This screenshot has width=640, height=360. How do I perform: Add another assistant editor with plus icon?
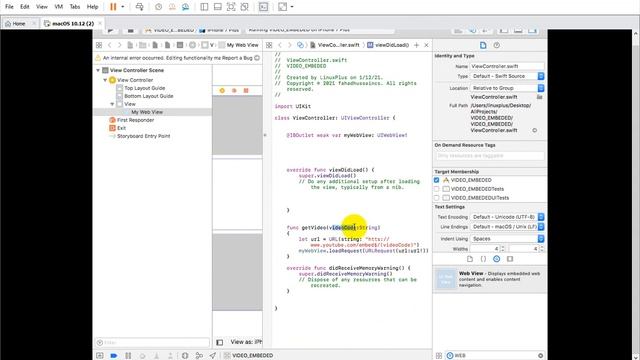pyautogui.click(x=416, y=45)
